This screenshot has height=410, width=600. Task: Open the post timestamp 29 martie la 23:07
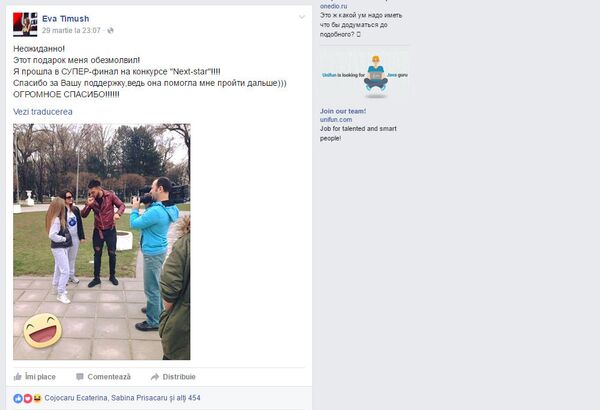coord(71,31)
